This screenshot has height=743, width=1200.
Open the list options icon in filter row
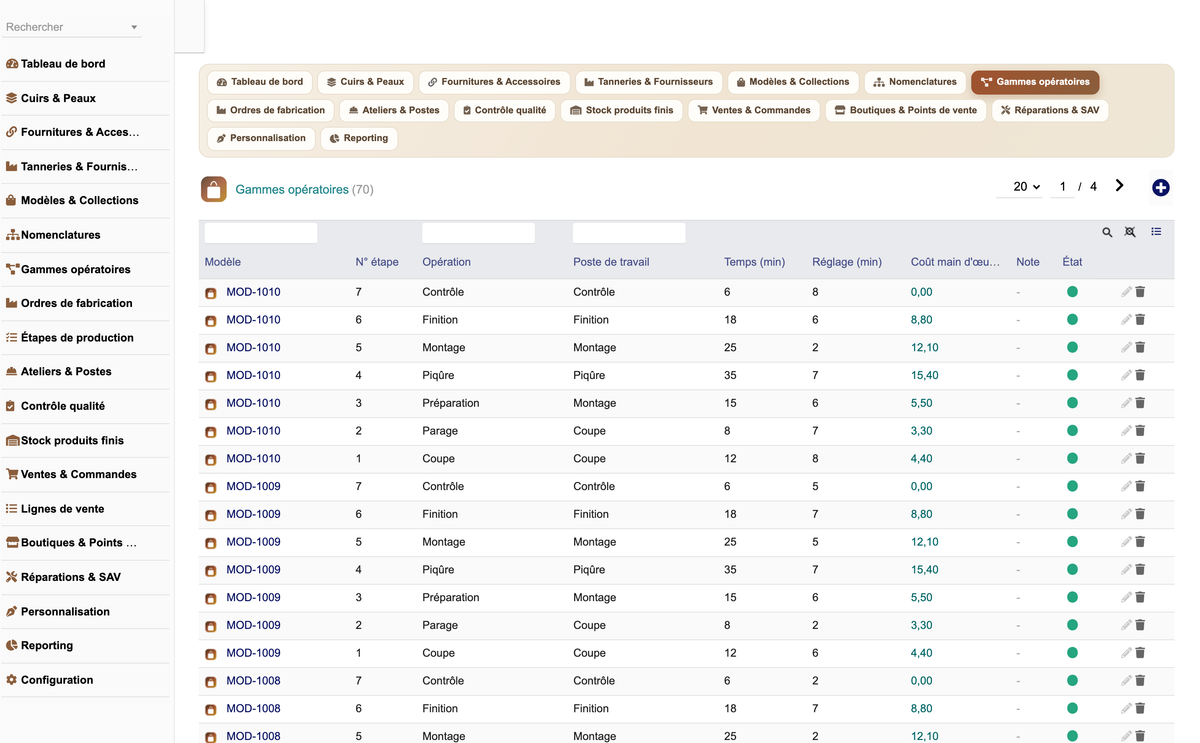(x=1156, y=232)
